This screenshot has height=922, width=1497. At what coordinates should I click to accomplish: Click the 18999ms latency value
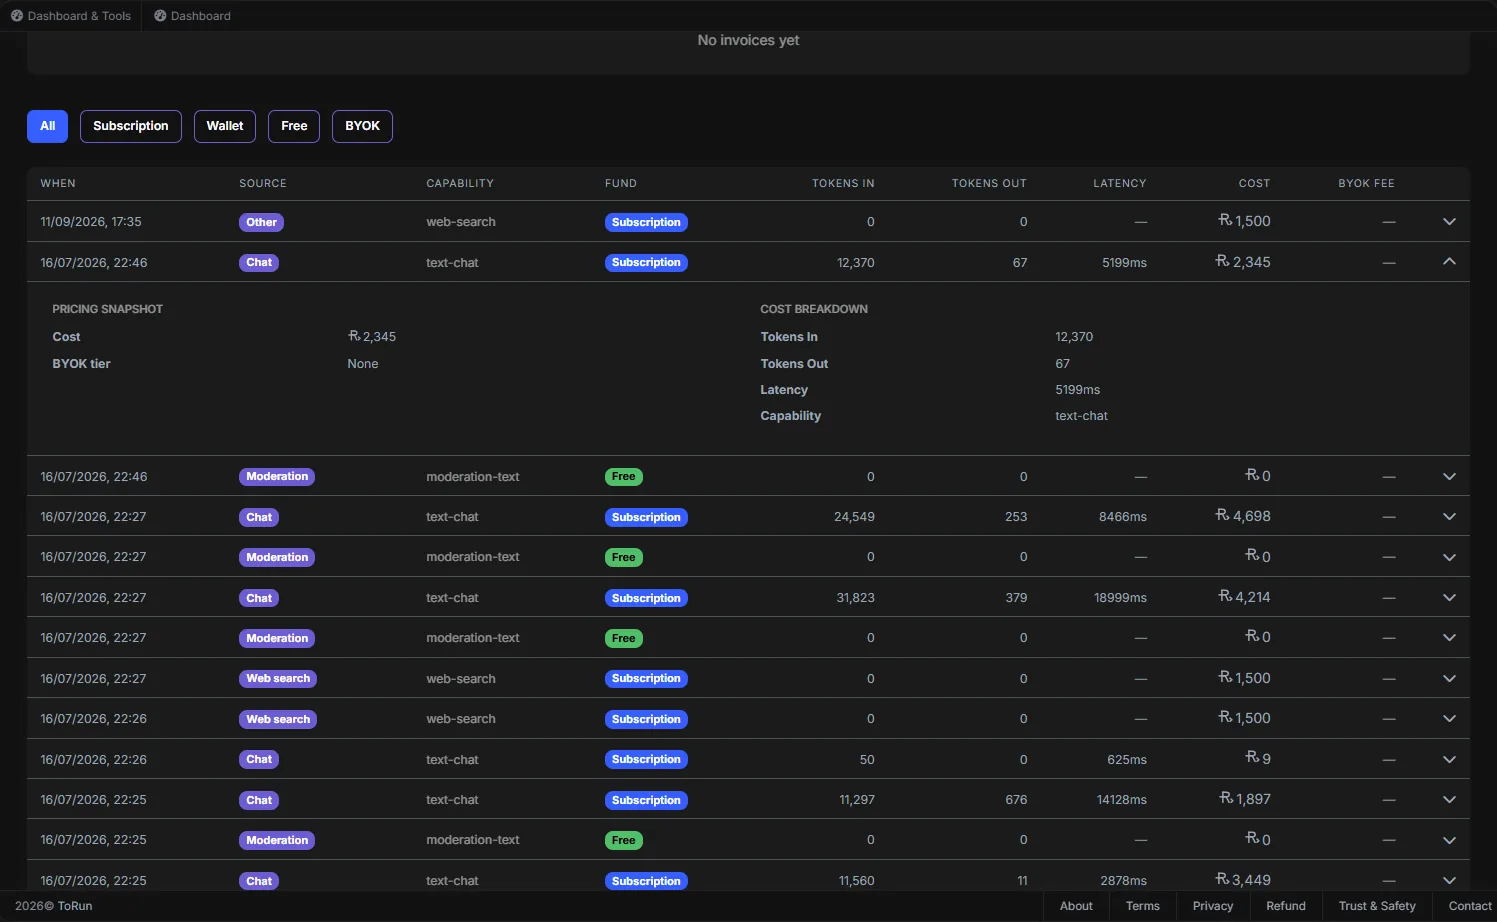tap(1120, 598)
